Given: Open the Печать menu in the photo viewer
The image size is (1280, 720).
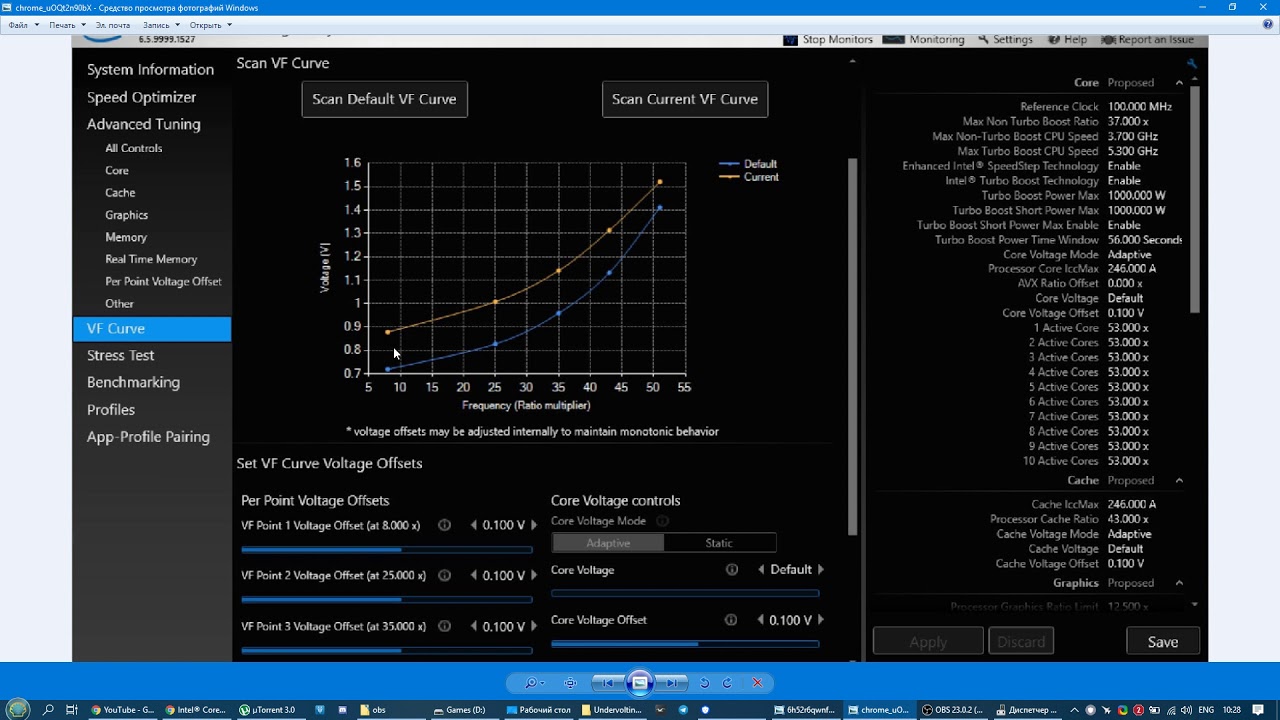Looking at the screenshot, I should coord(66,25).
